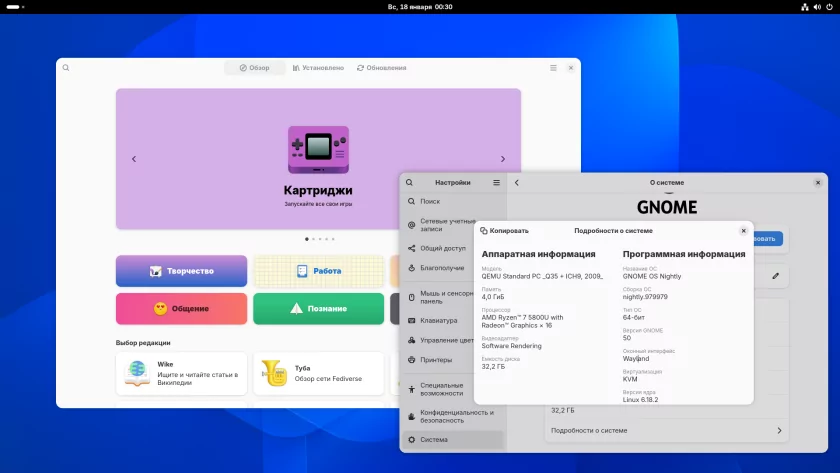Open the Wike app tile
This screenshot has height=473, width=840.
click(x=181, y=373)
